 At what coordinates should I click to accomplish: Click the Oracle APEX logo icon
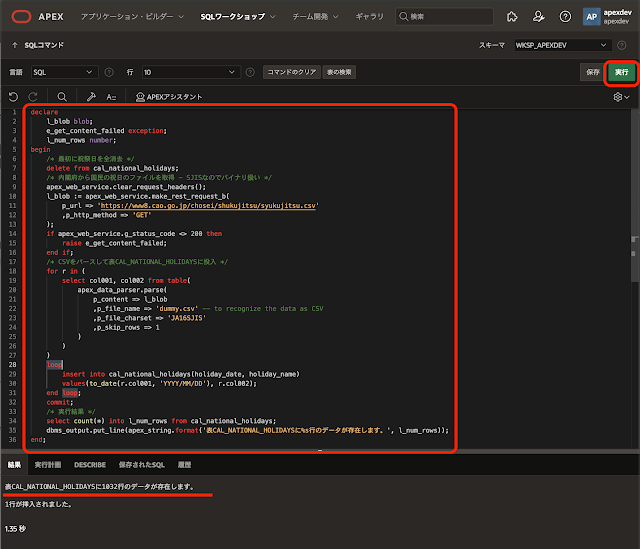coord(21,16)
